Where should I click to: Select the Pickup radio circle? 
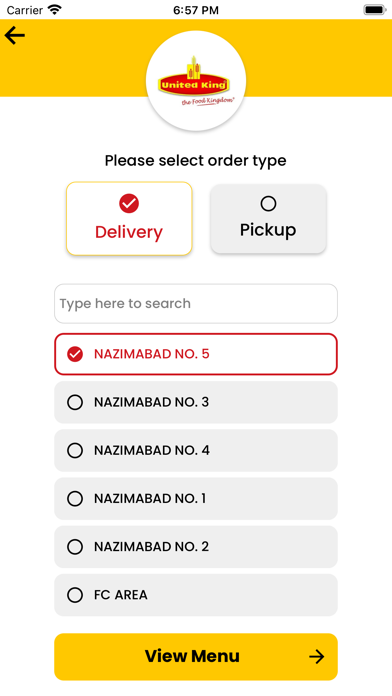pyautogui.click(x=268, y=204)
